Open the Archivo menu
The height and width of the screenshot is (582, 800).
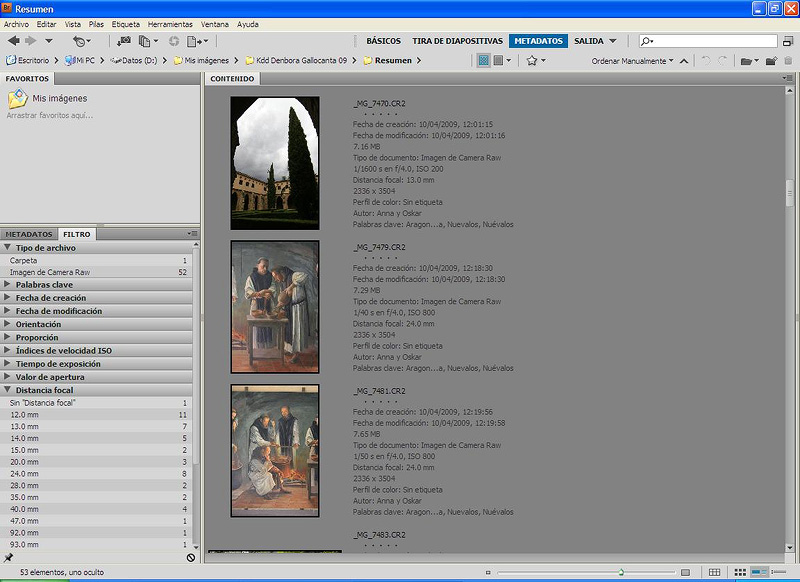[16, 24]
